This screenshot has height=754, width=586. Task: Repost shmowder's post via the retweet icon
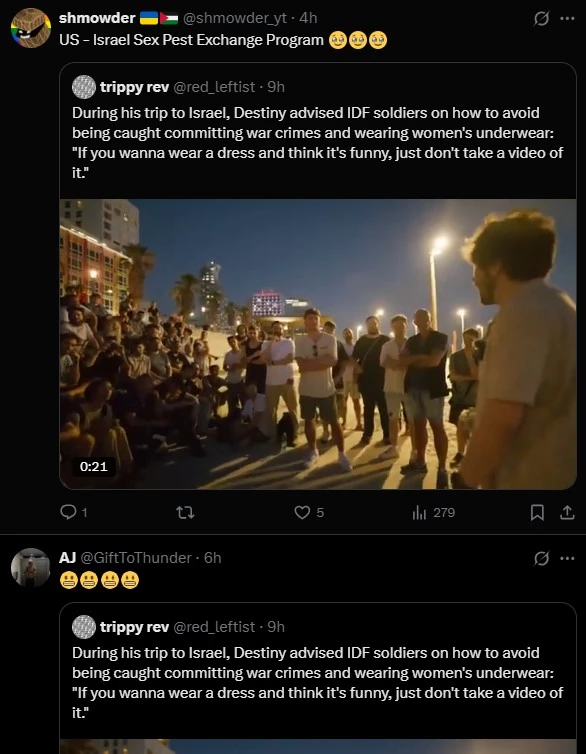(185, 513)
